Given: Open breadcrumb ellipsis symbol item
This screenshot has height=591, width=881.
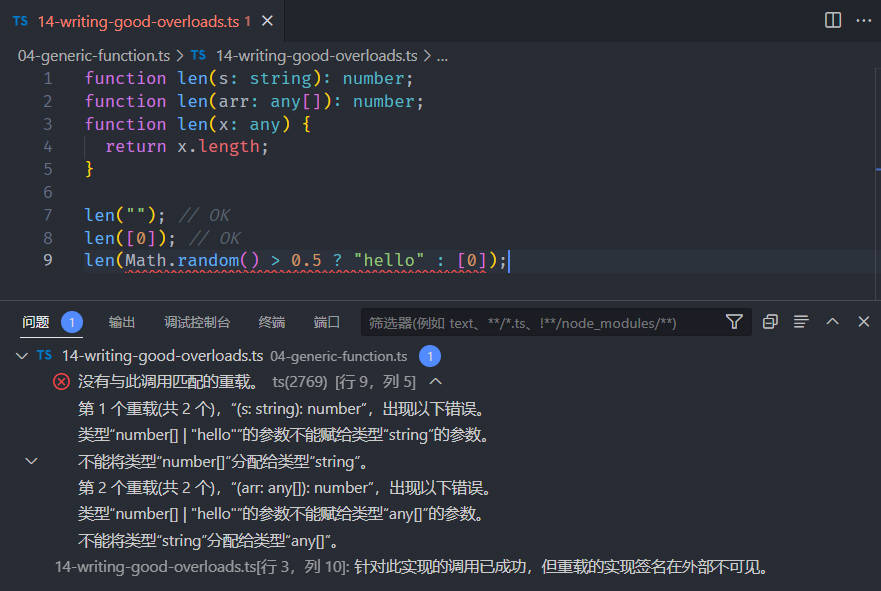Looking at the screenshot, I should [x=443, y=56].
